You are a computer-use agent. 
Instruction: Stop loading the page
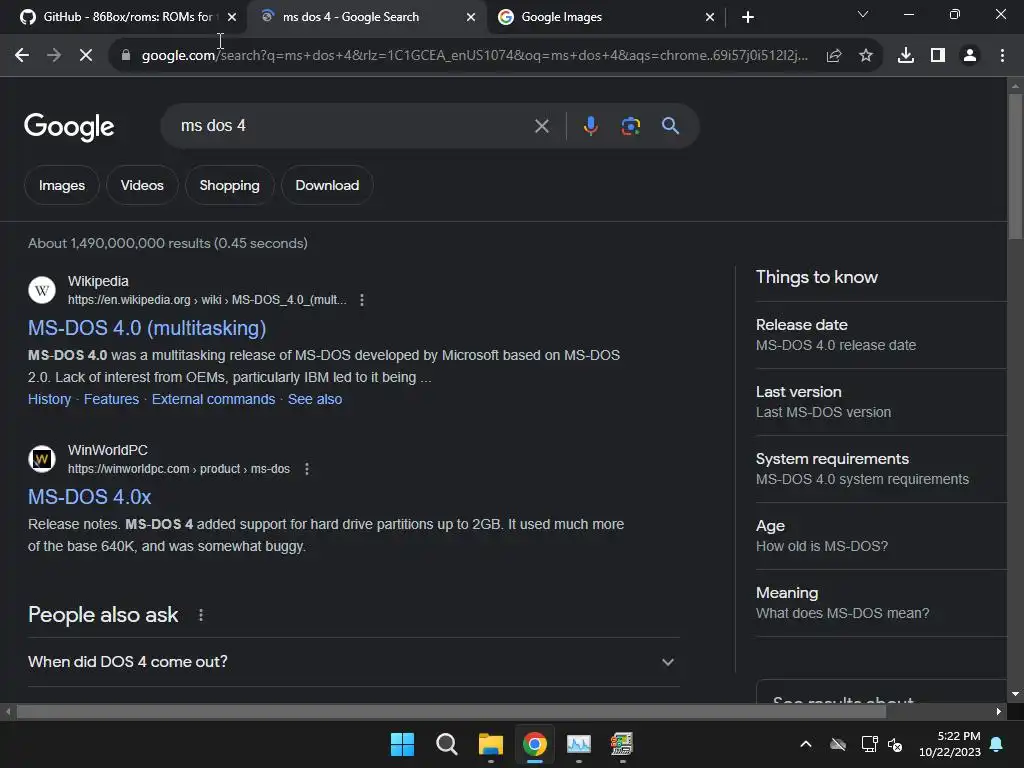coord(86,56)
